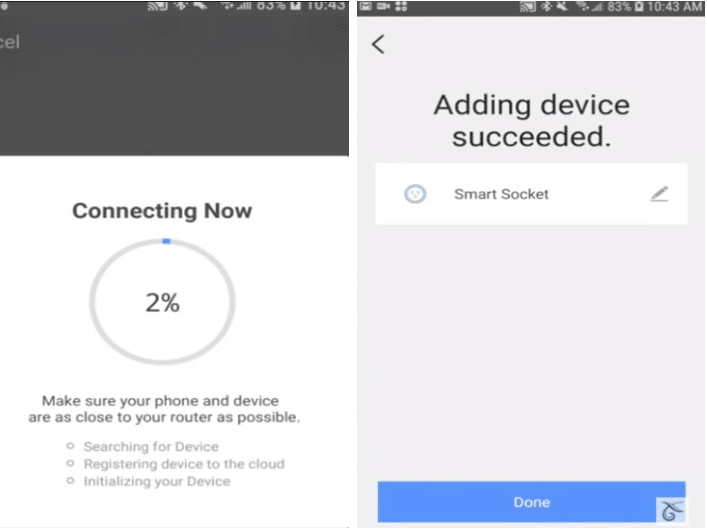The image size is (707, 529).
Task: Tap the curly logo icon near Done
Action: click(671, 510)
